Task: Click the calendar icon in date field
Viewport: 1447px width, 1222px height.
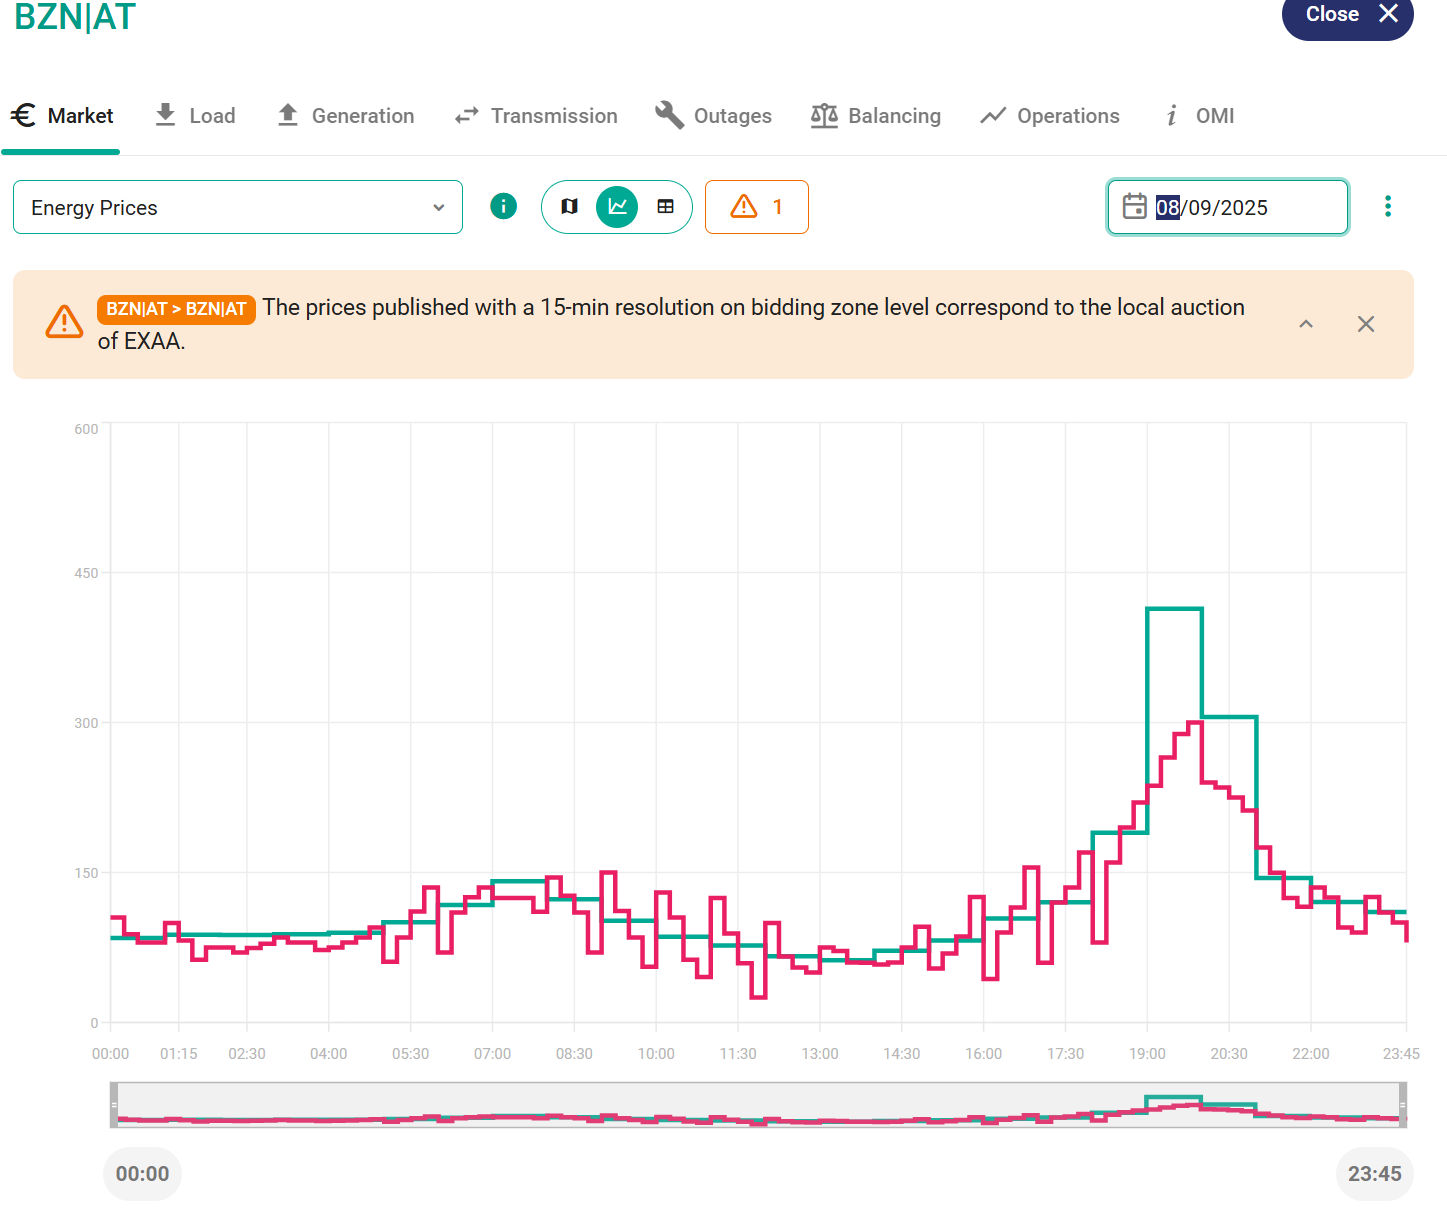Action: [x=1134, y=207]
